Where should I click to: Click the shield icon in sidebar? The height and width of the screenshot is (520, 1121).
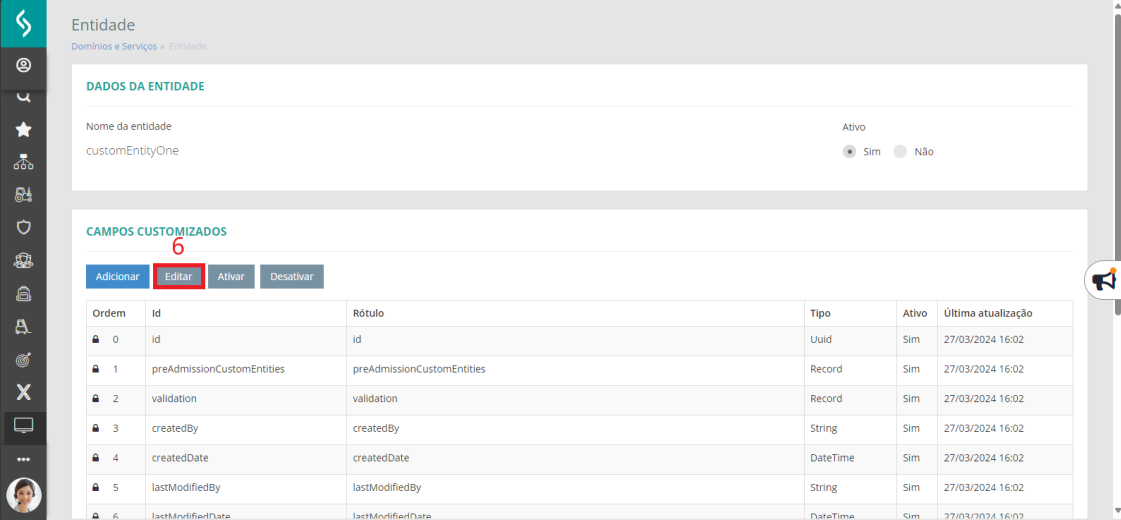point(23,227)
